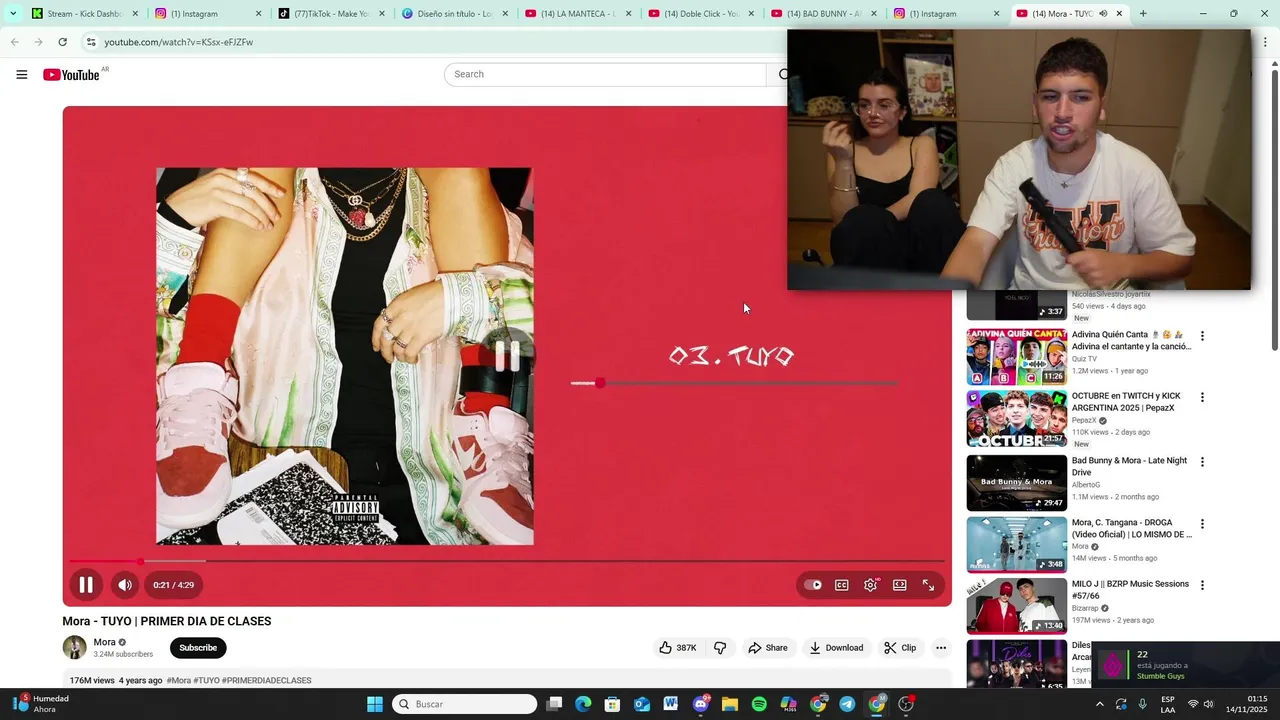The image size is (1280, 720).
Task: View site information icon in address bar
Action: 91,42
